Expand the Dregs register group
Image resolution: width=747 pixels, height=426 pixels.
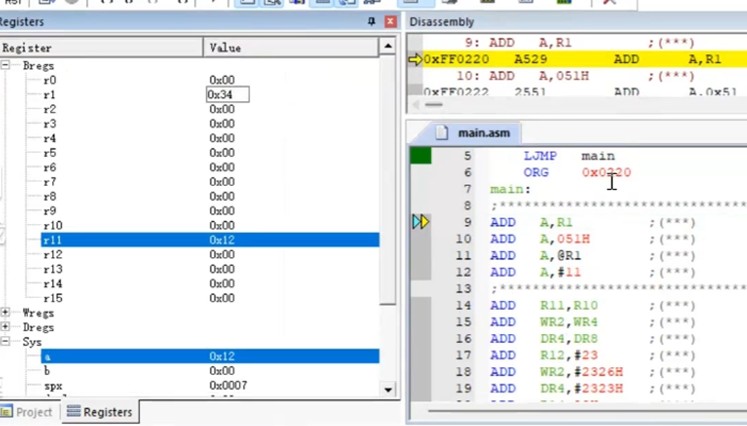pos(6,327)
